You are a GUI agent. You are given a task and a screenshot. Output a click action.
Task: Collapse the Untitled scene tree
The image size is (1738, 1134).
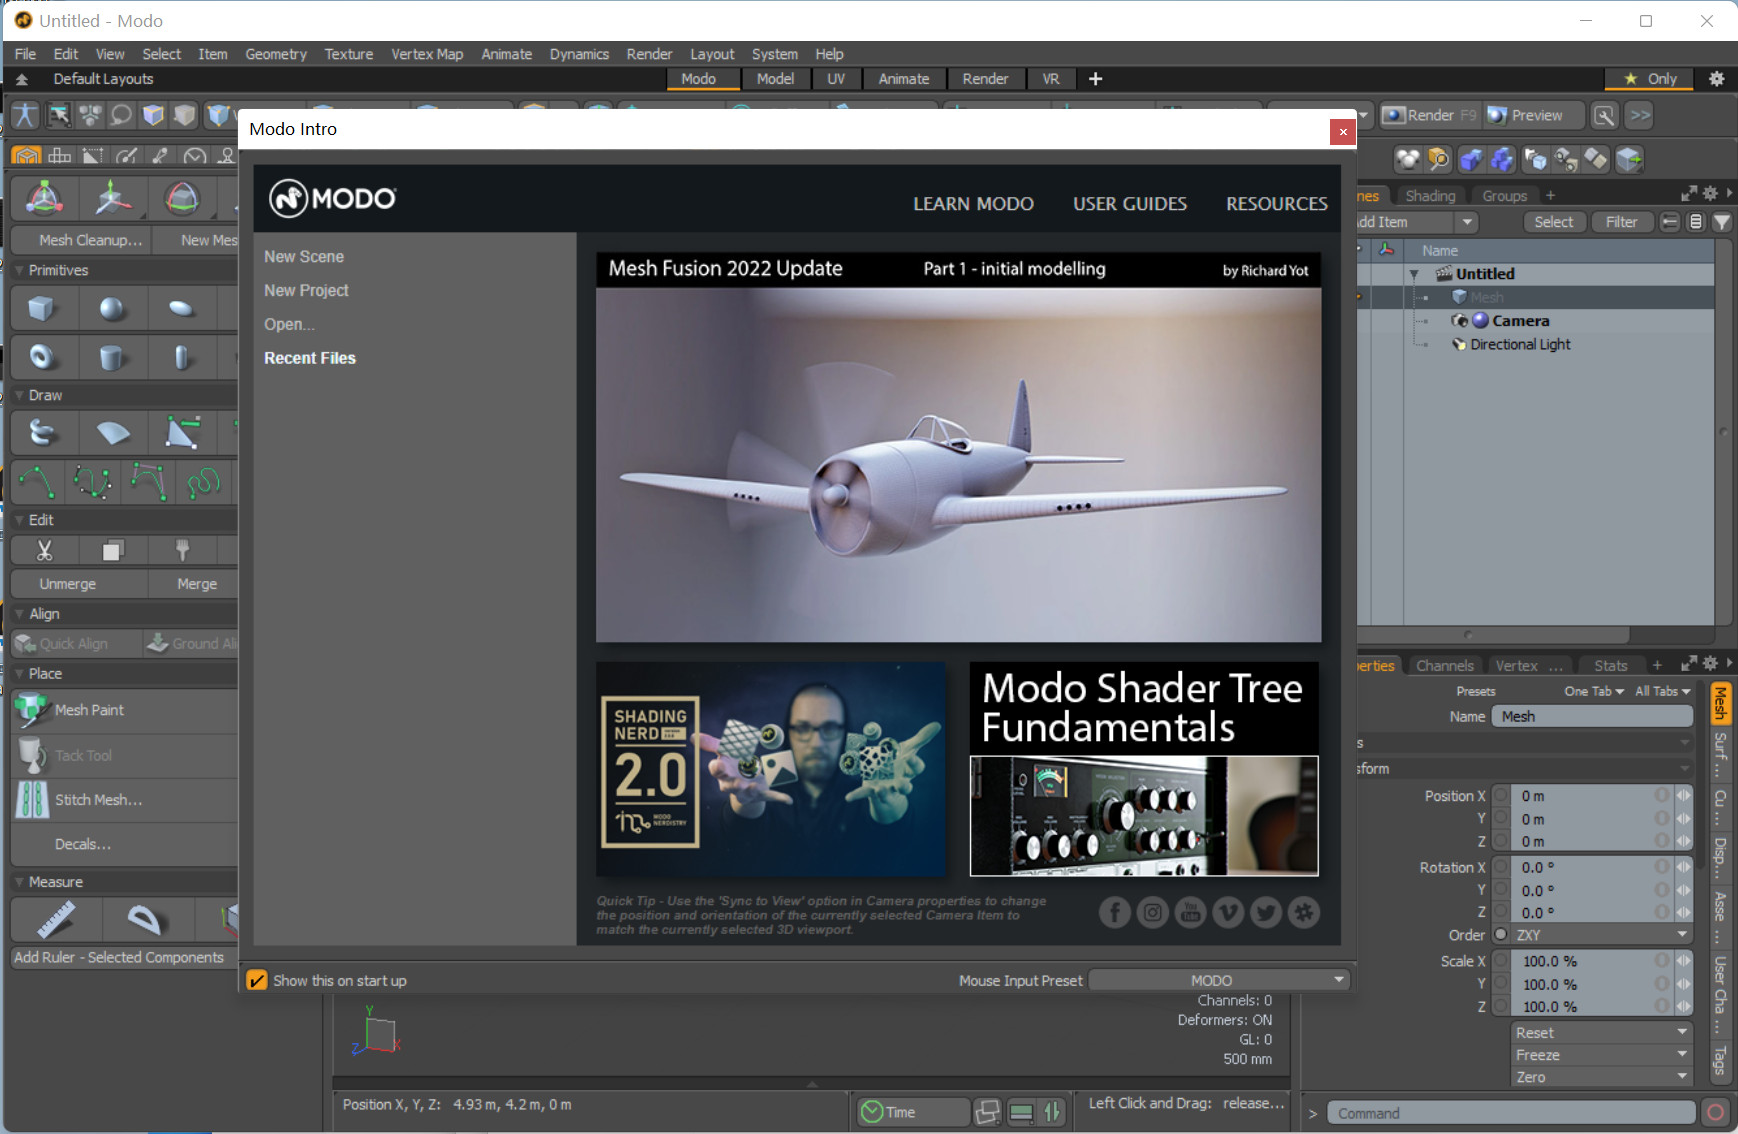[x=1414, y=274]
